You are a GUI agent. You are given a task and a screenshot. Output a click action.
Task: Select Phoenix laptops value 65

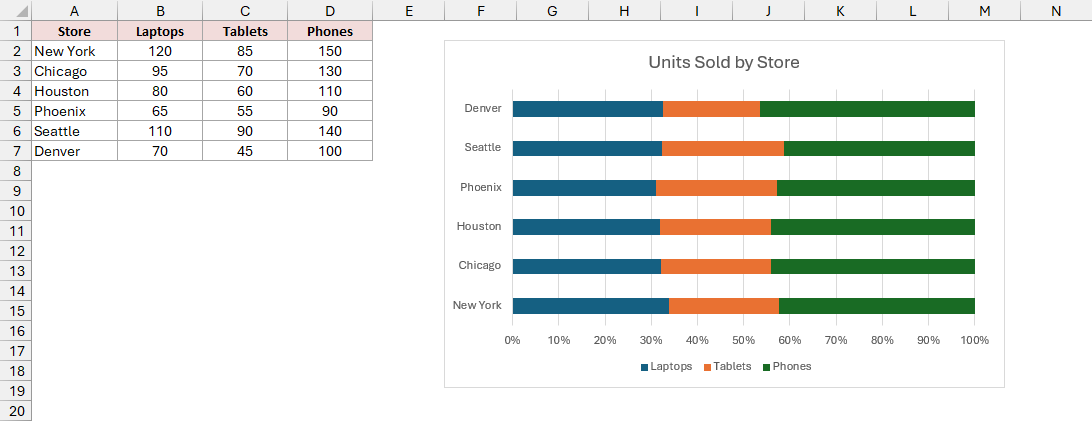pyautogui.click(x=160, y=111)
